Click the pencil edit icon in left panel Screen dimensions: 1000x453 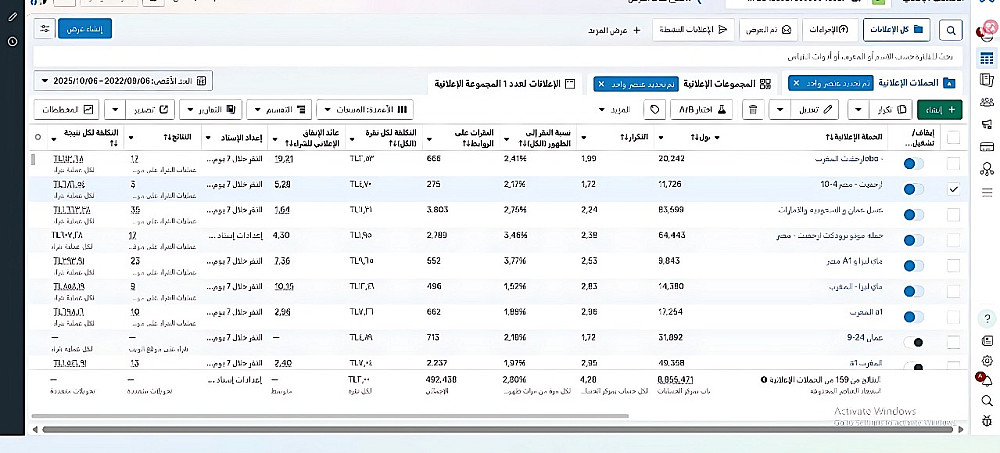click(12, 17)
